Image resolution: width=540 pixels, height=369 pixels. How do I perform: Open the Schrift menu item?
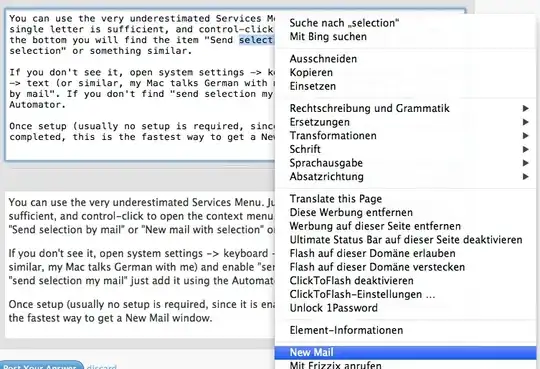coord(405,149)
